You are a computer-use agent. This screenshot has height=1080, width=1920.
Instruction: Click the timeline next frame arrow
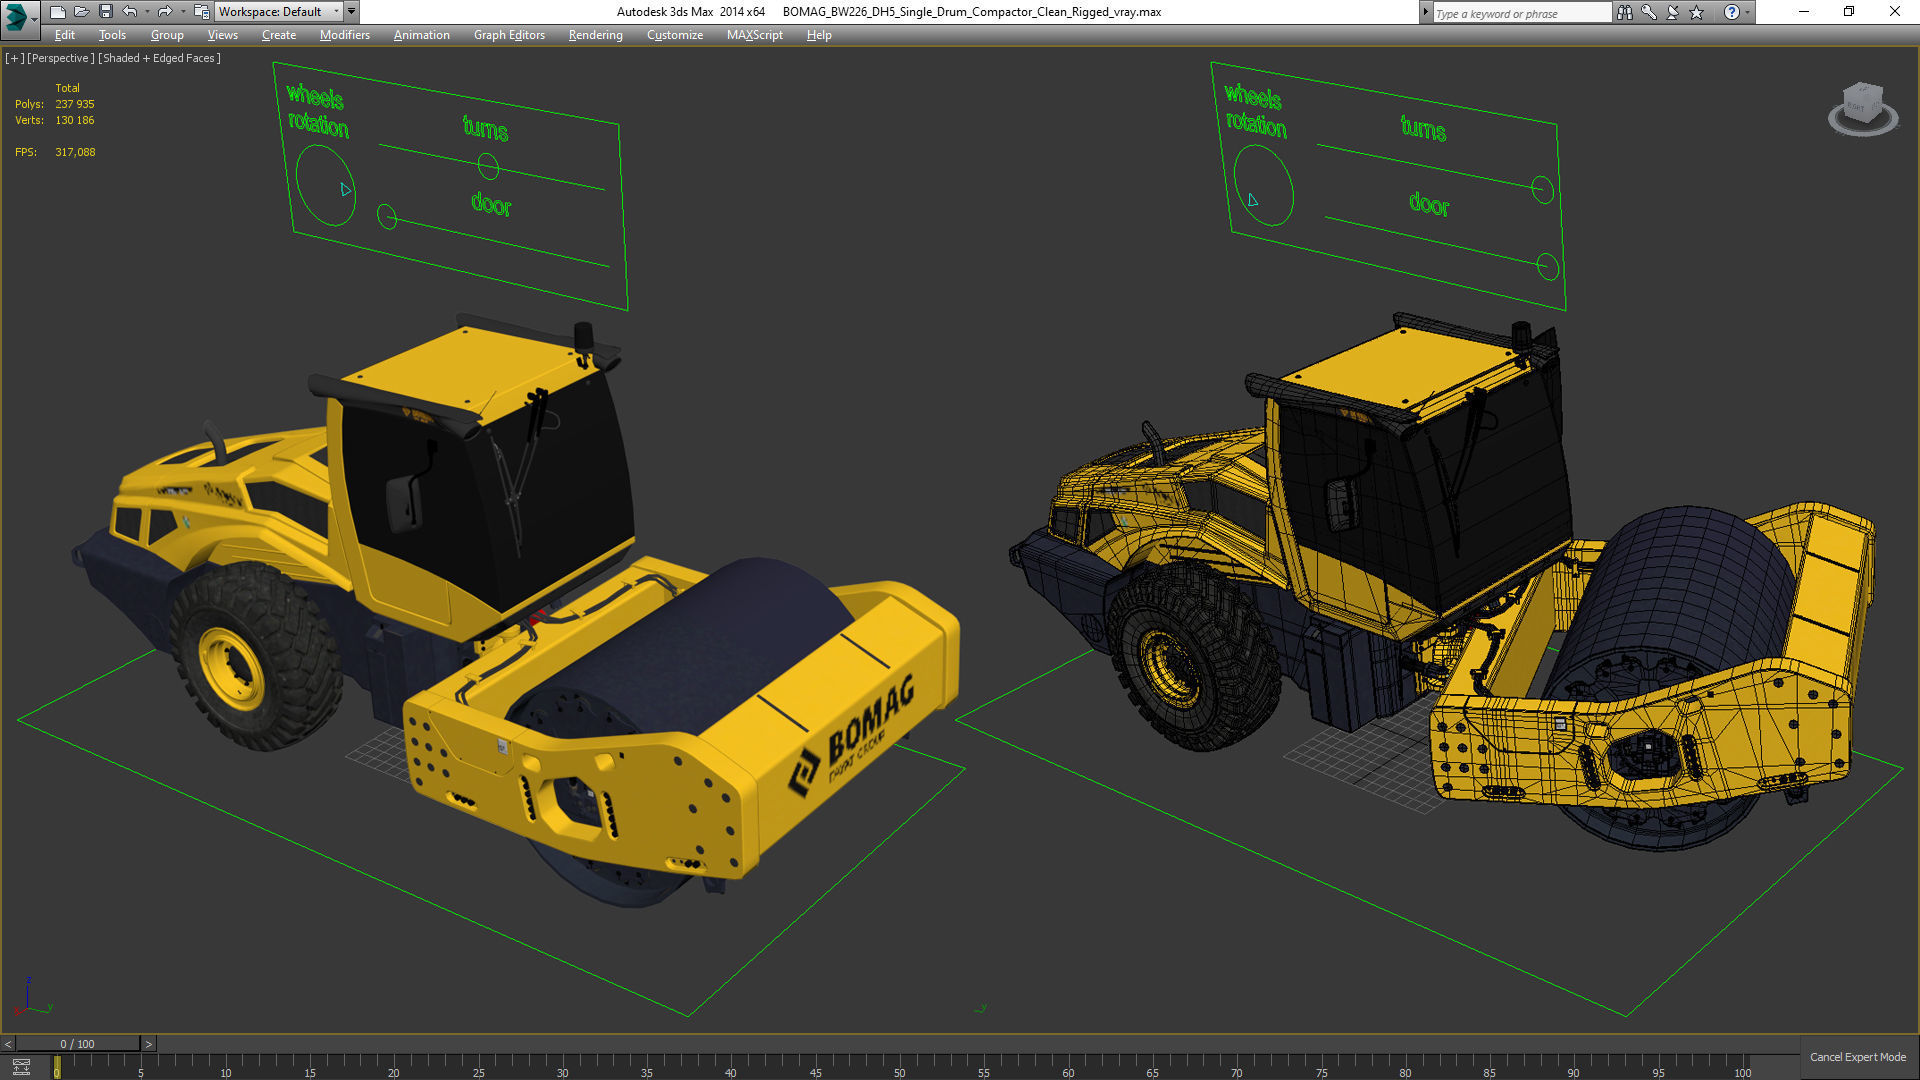[149, 1044]
